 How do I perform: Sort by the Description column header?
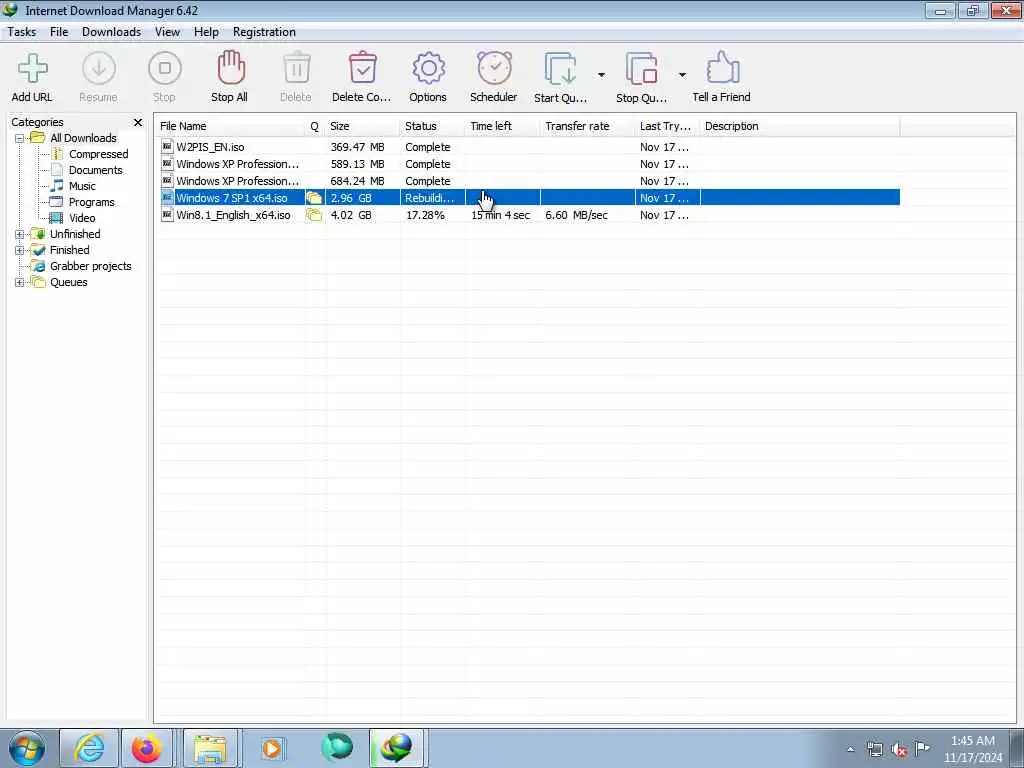pos(799,126)
